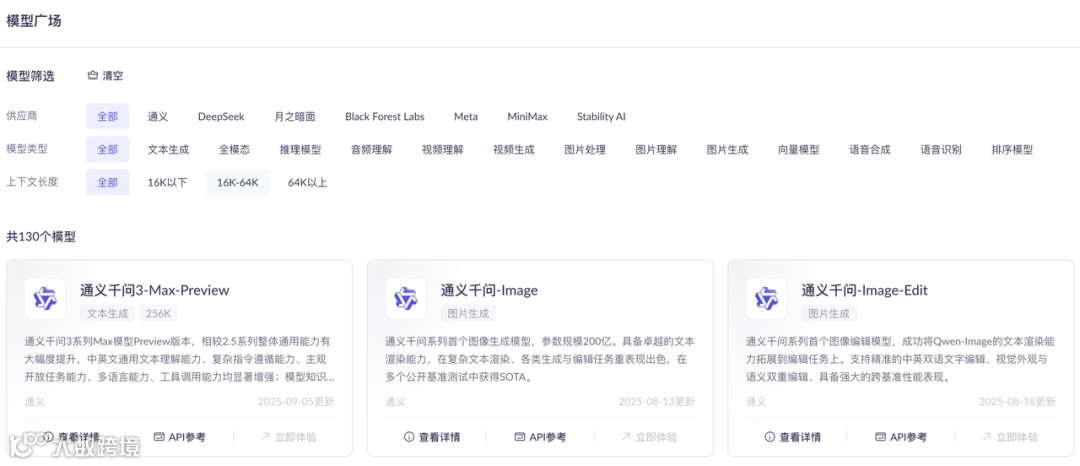Click the API参考 icon on 通义千问-Image-Edit card
The width and height of the screenshot is (1080, 466).
pos(881,437)
